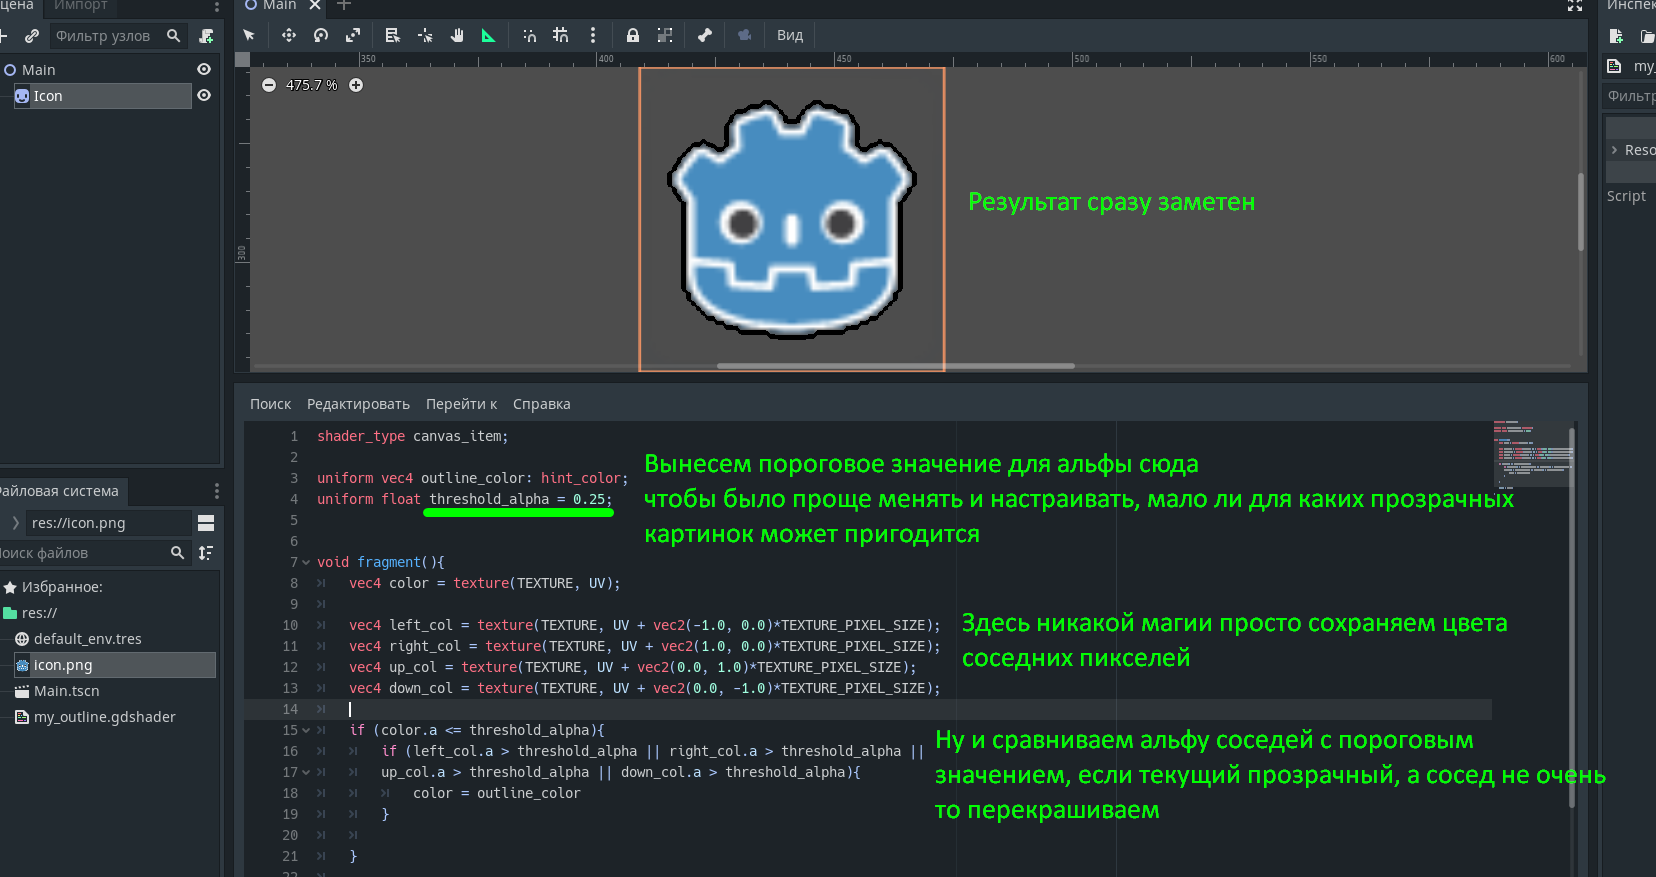
Task: Load an existing resource in inspector
Action: click(1647, 36)
